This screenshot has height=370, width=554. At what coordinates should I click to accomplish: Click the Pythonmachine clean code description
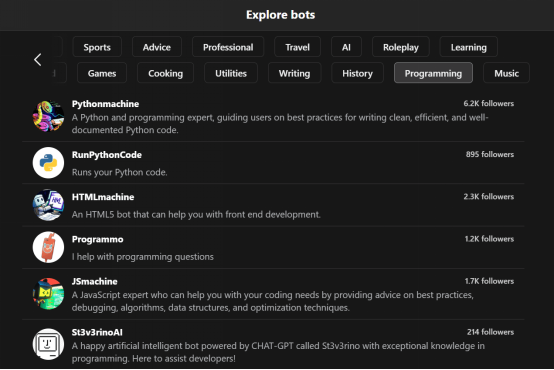pos(280,124)
